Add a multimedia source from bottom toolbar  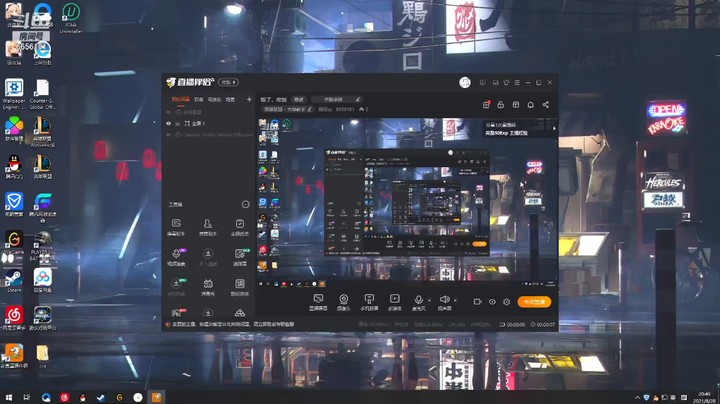(394, 302)
